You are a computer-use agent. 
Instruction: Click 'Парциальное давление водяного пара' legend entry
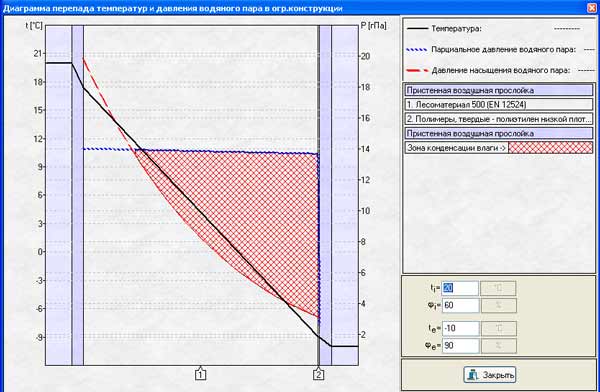(504, 49)
